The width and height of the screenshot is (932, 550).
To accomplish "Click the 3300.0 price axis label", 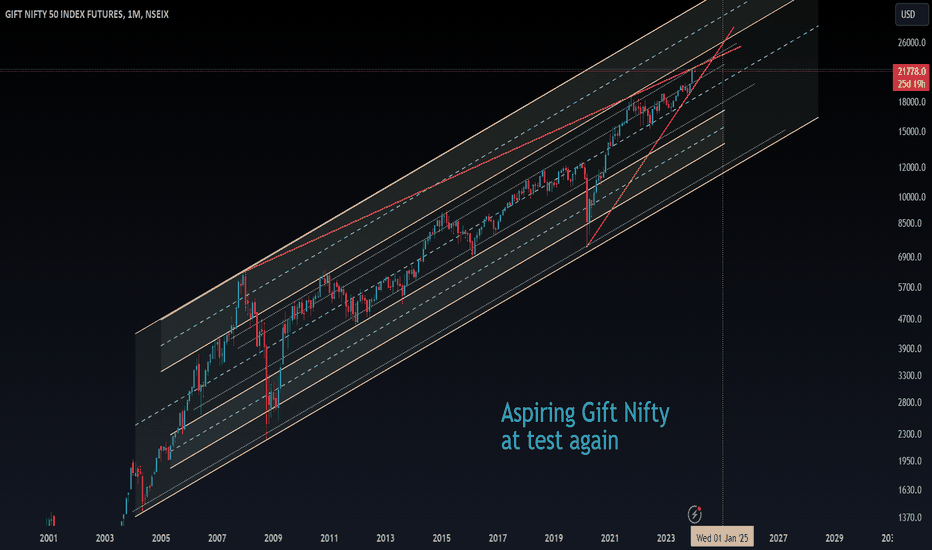I will click(x=912, y=376).
